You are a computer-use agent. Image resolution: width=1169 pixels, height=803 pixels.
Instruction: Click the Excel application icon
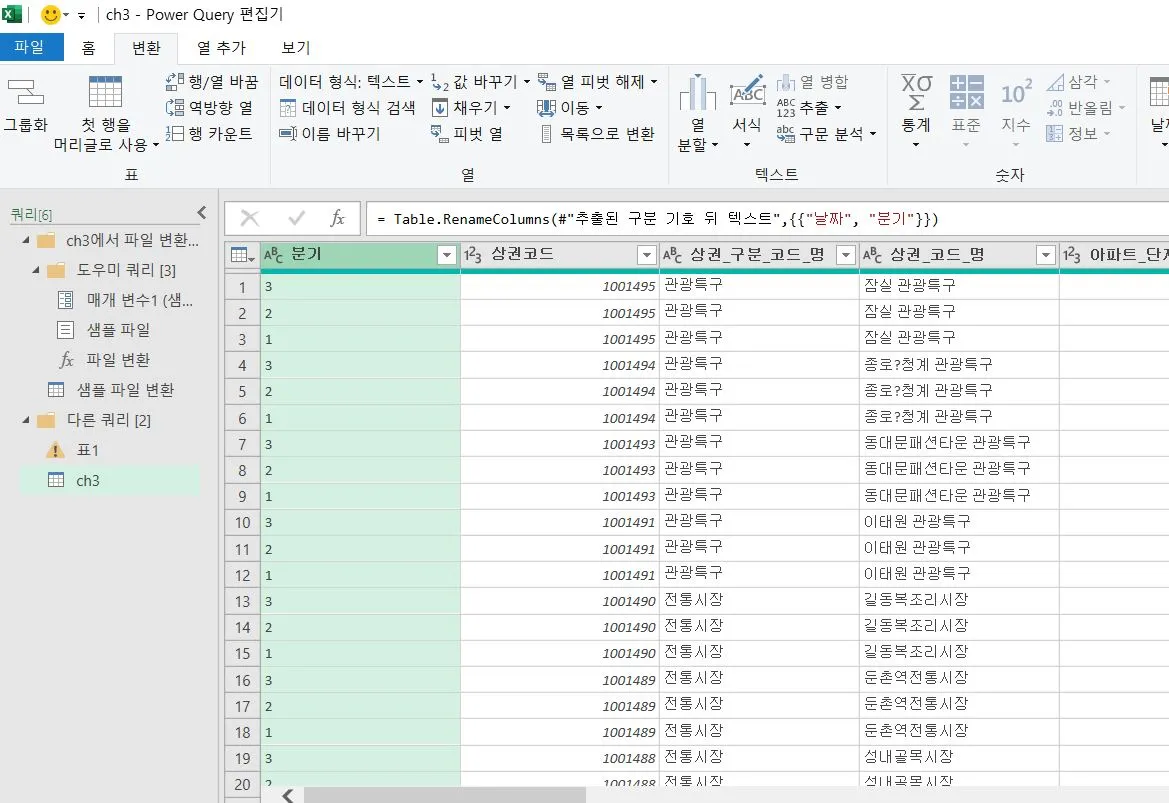point(12,13)
